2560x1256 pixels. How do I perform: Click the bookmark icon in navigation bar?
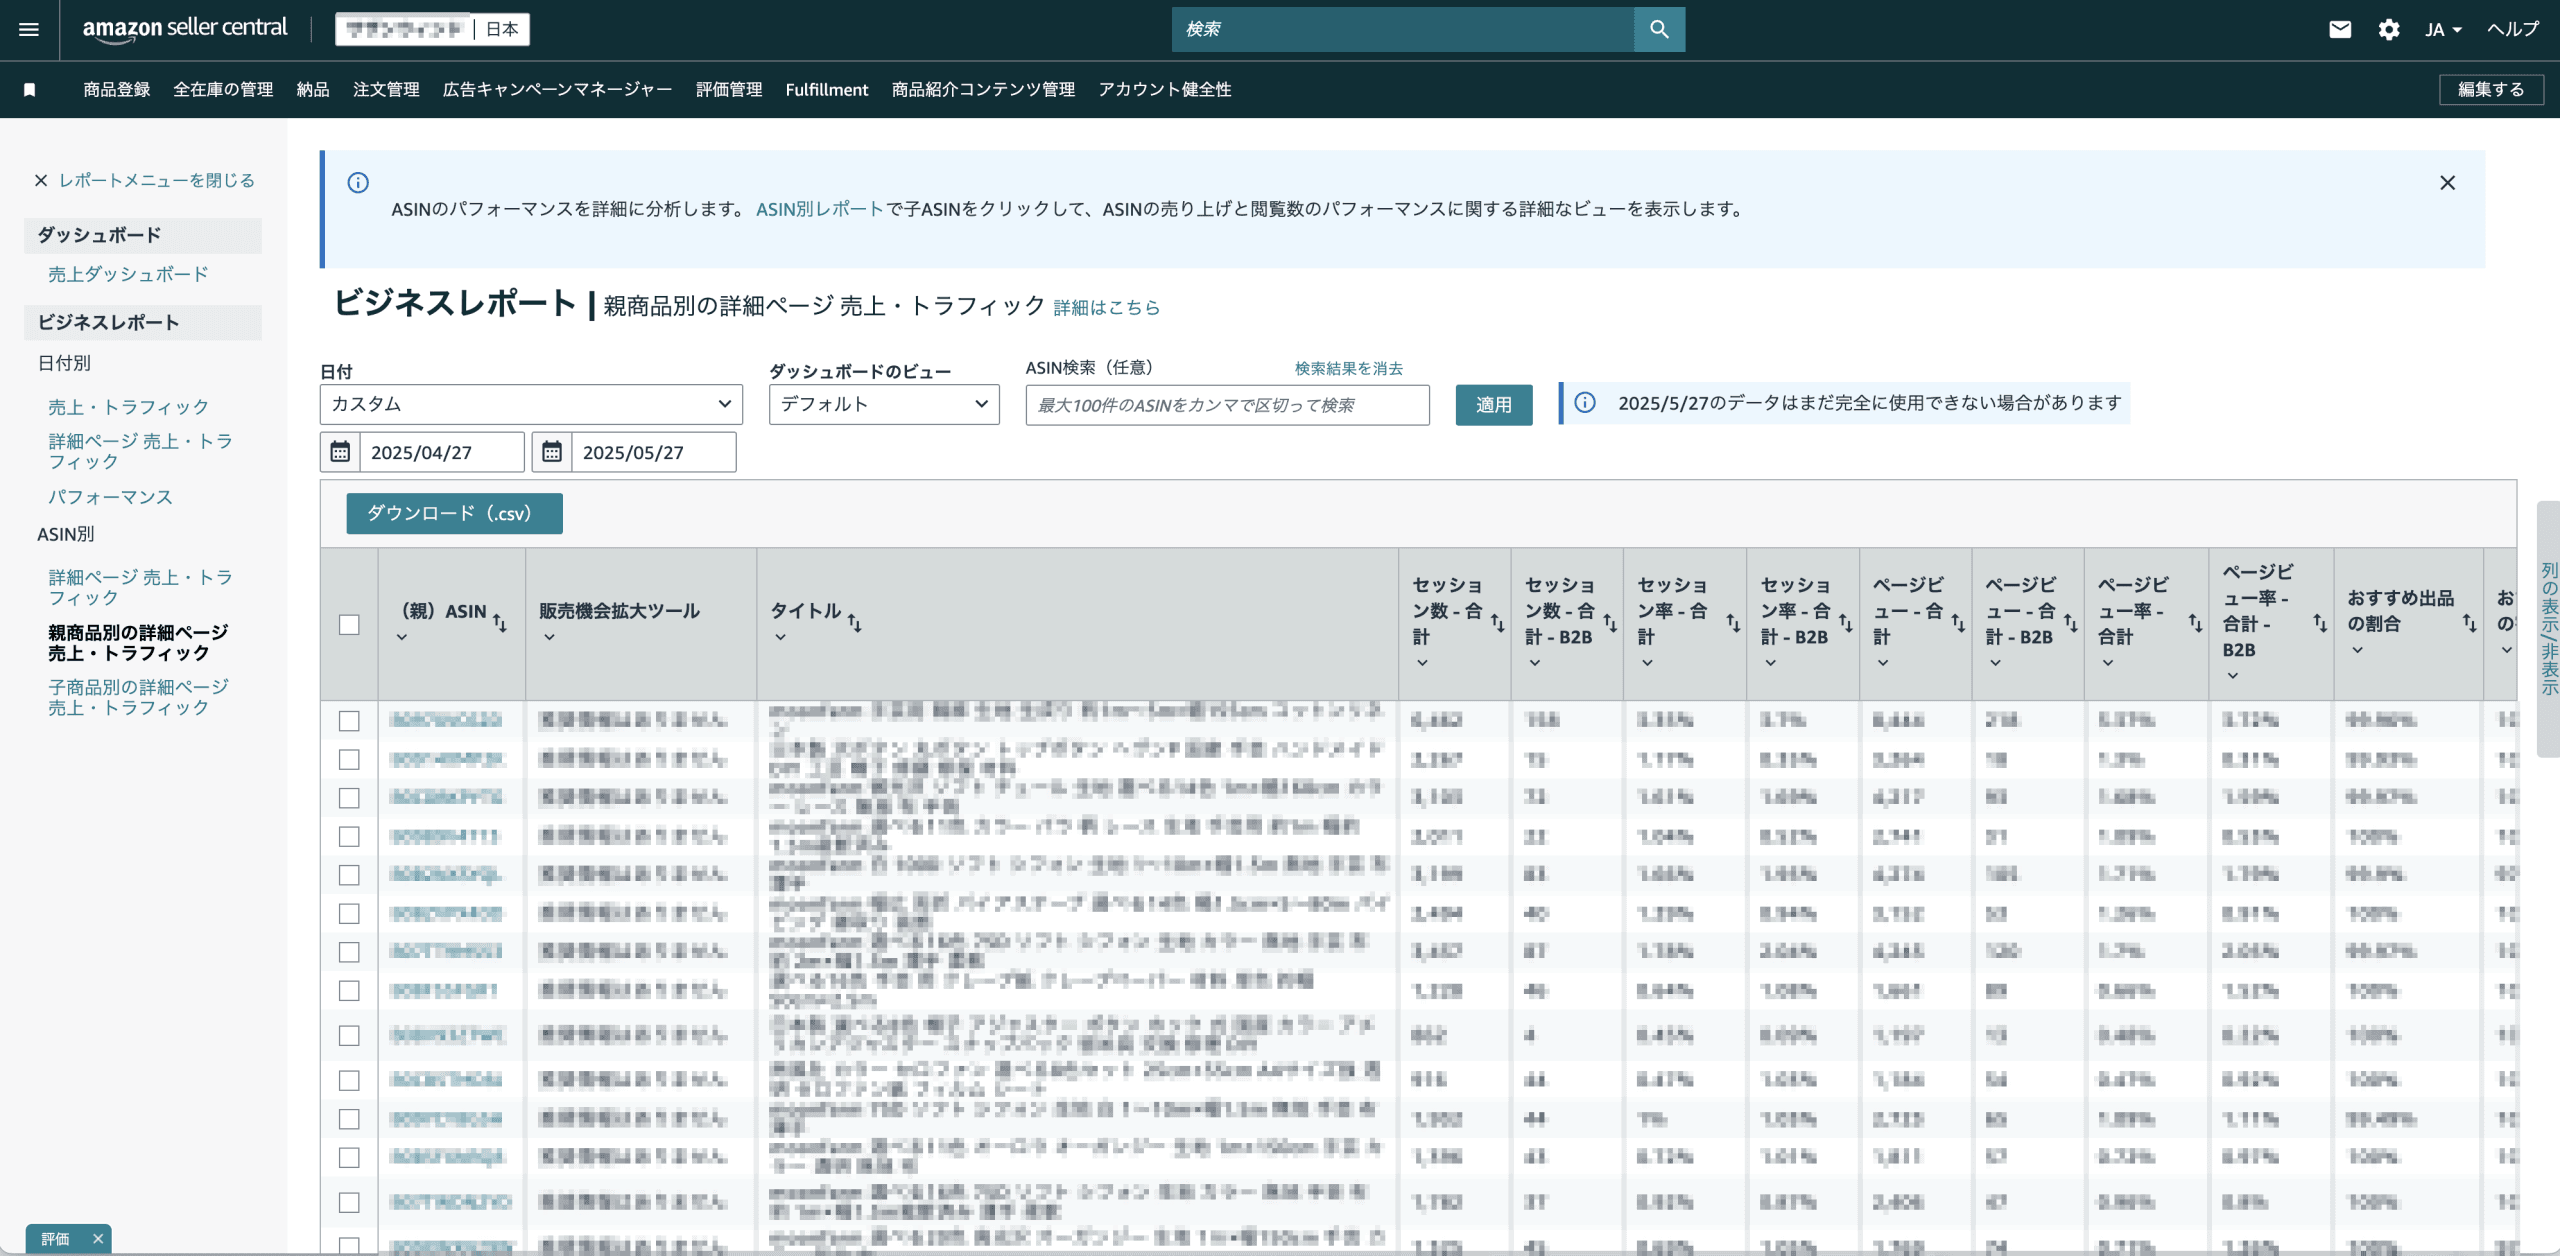30,90
